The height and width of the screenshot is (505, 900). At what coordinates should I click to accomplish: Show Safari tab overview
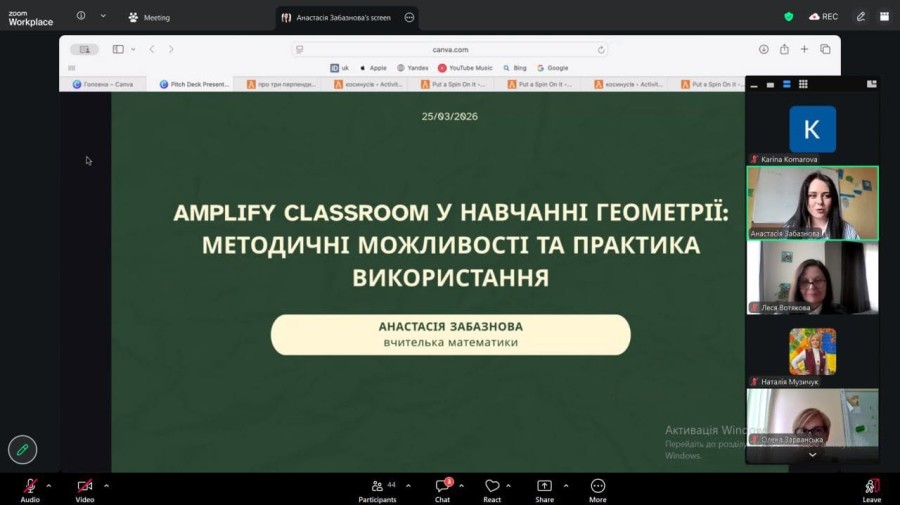point(825,49)
